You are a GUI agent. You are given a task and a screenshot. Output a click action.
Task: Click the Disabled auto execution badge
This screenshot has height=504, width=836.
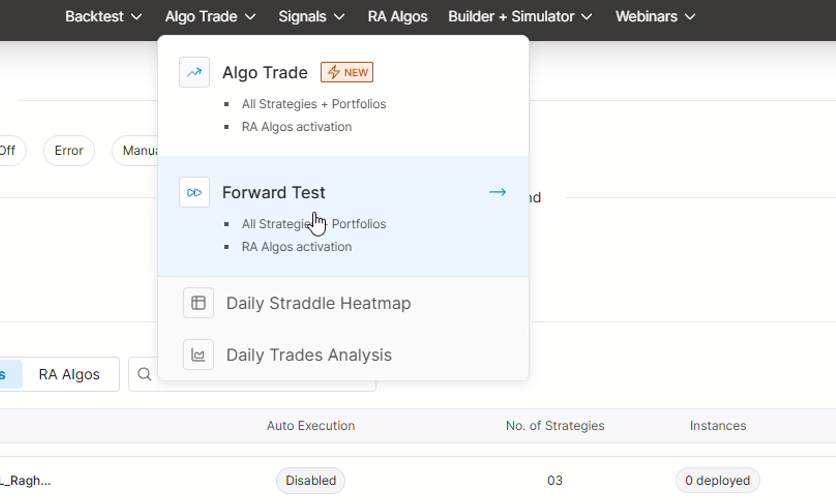click(310, 480)
